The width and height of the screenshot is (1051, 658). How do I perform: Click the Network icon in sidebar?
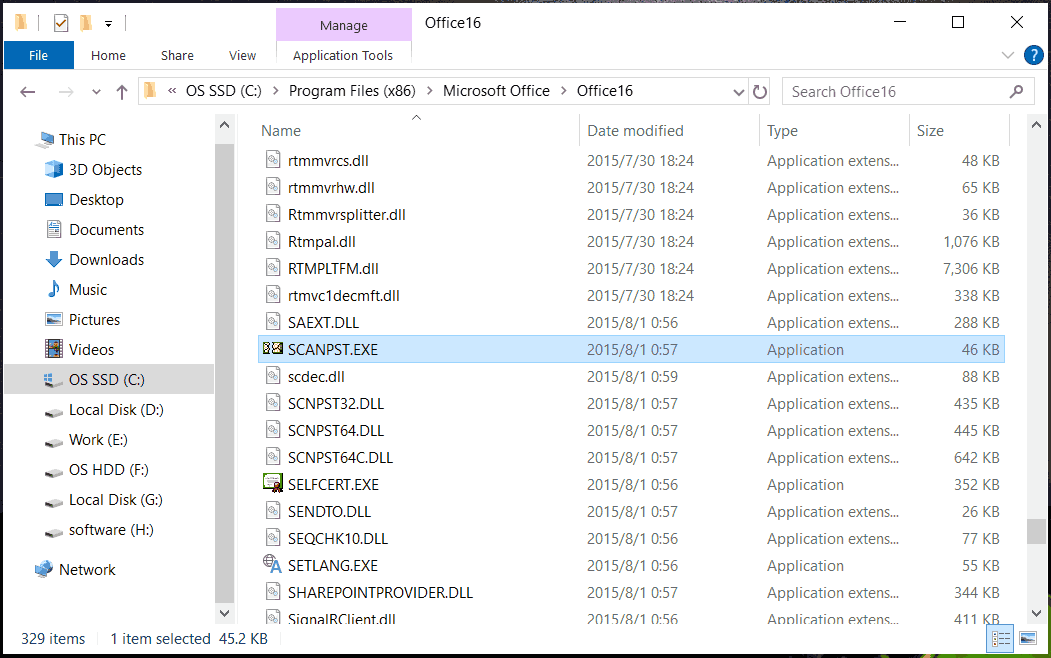click(x=44, y=569)
